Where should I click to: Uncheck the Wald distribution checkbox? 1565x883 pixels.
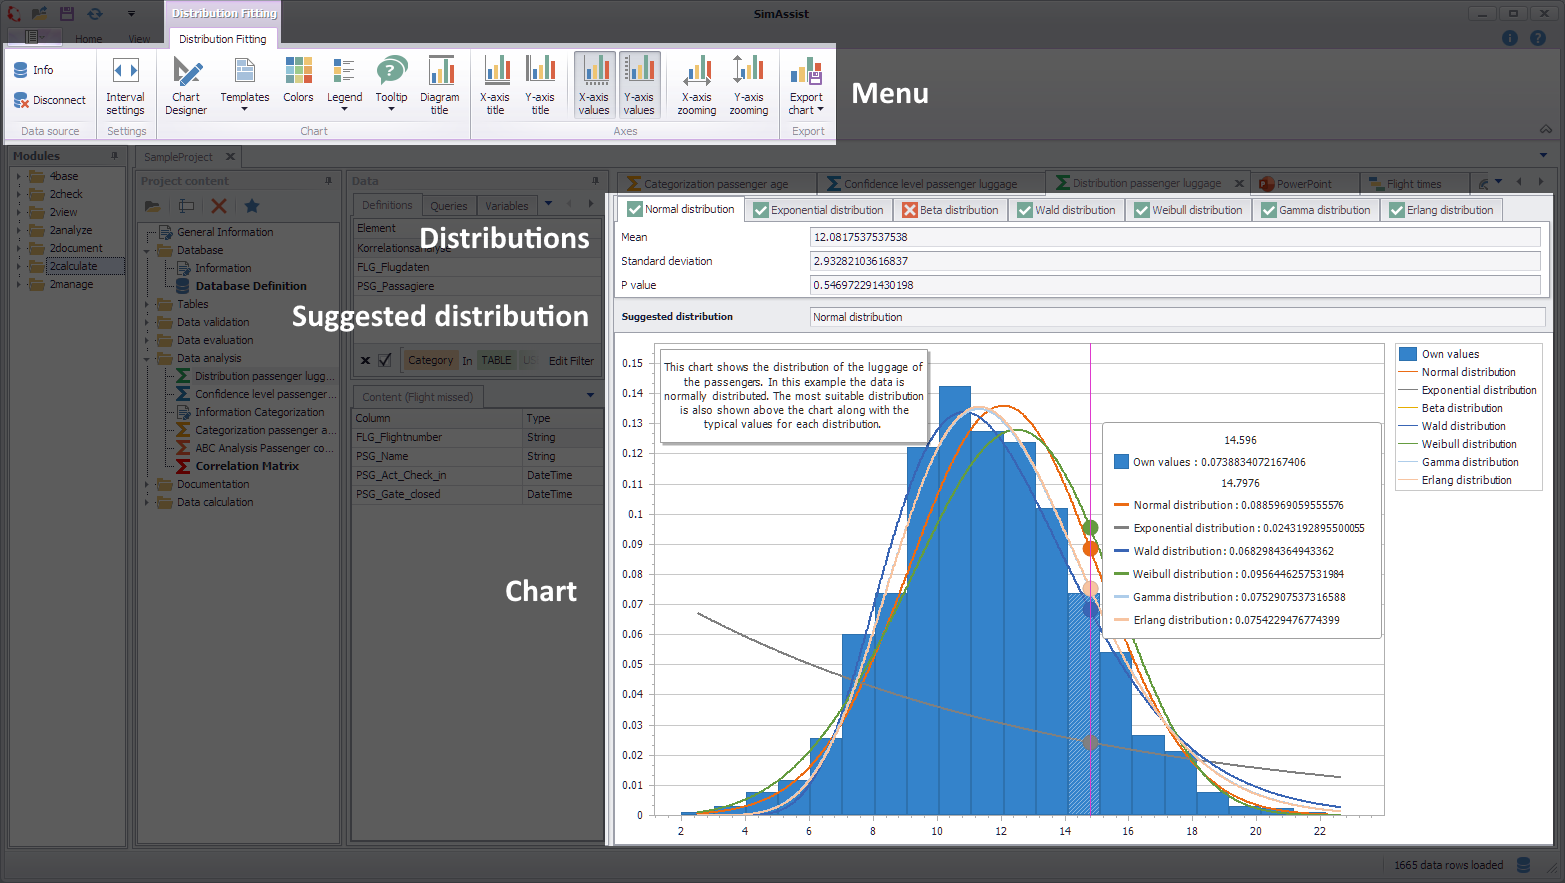[1025, 210]
